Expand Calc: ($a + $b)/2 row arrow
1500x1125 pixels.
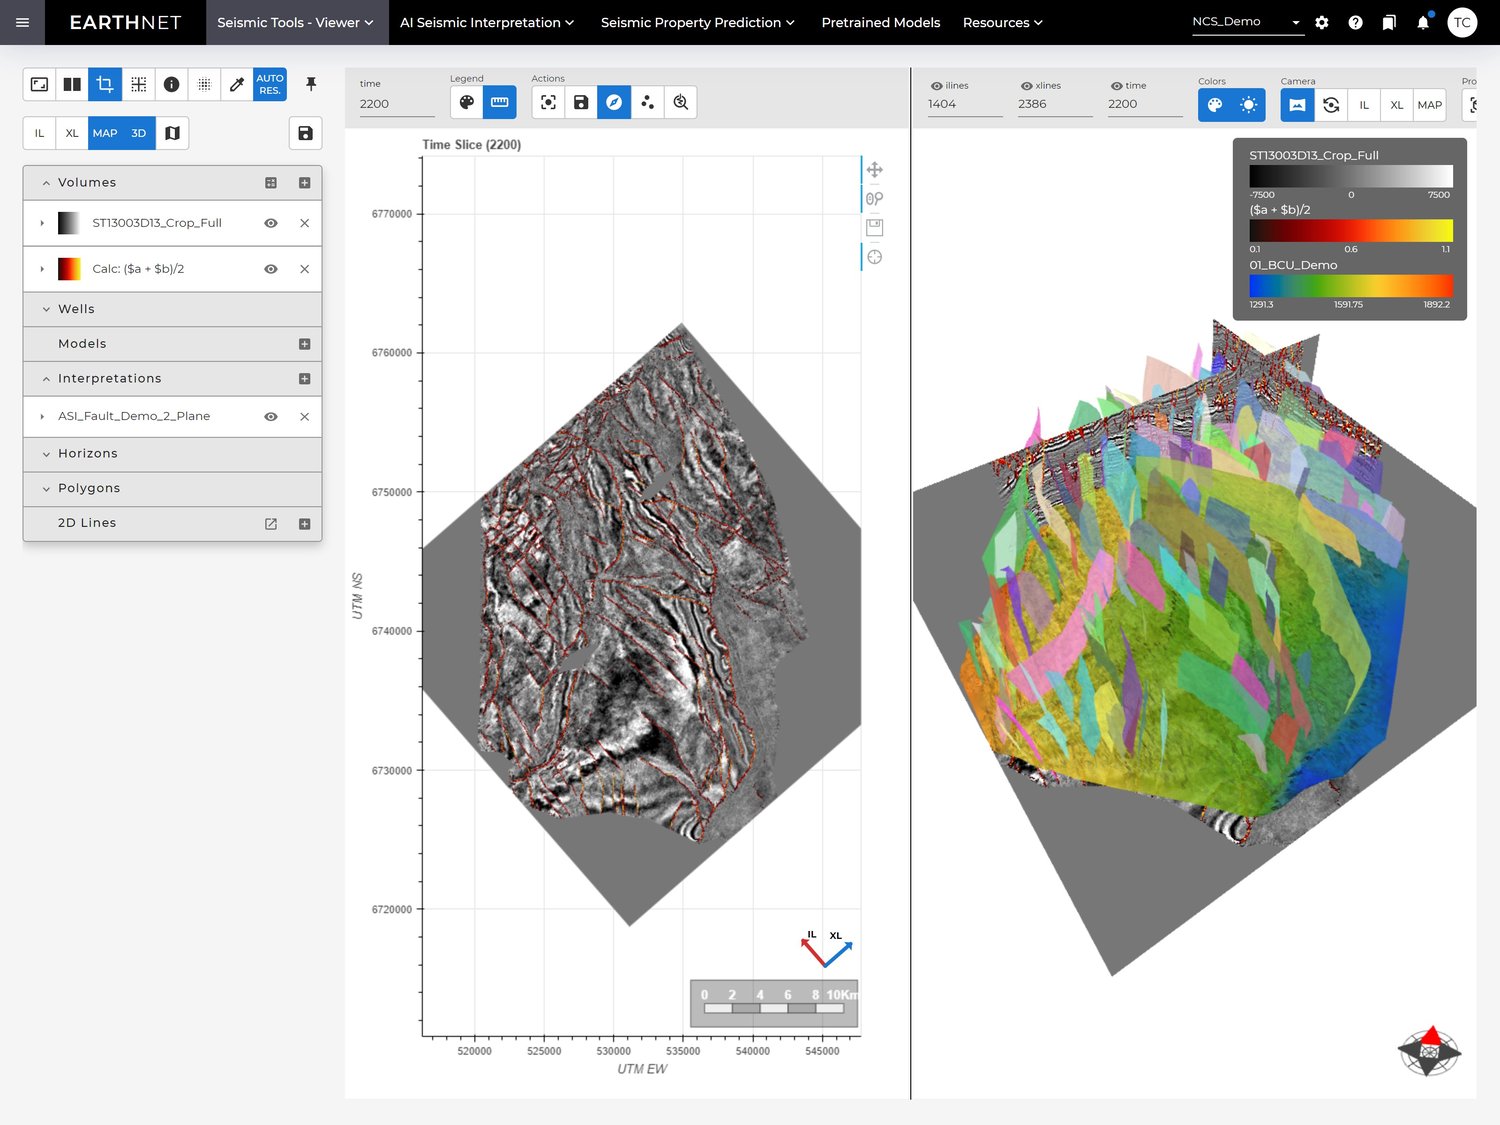pyautogui.click(x=42, y=269)
